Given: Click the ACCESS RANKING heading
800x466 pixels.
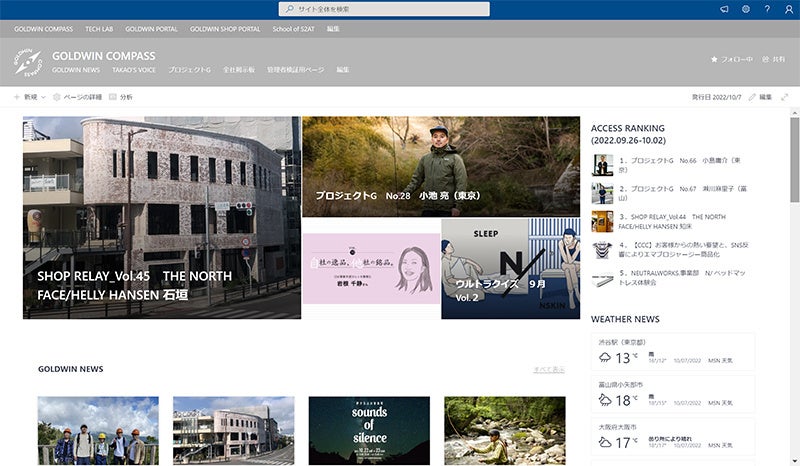Looking at the screenshot, I should pos(628,134).
